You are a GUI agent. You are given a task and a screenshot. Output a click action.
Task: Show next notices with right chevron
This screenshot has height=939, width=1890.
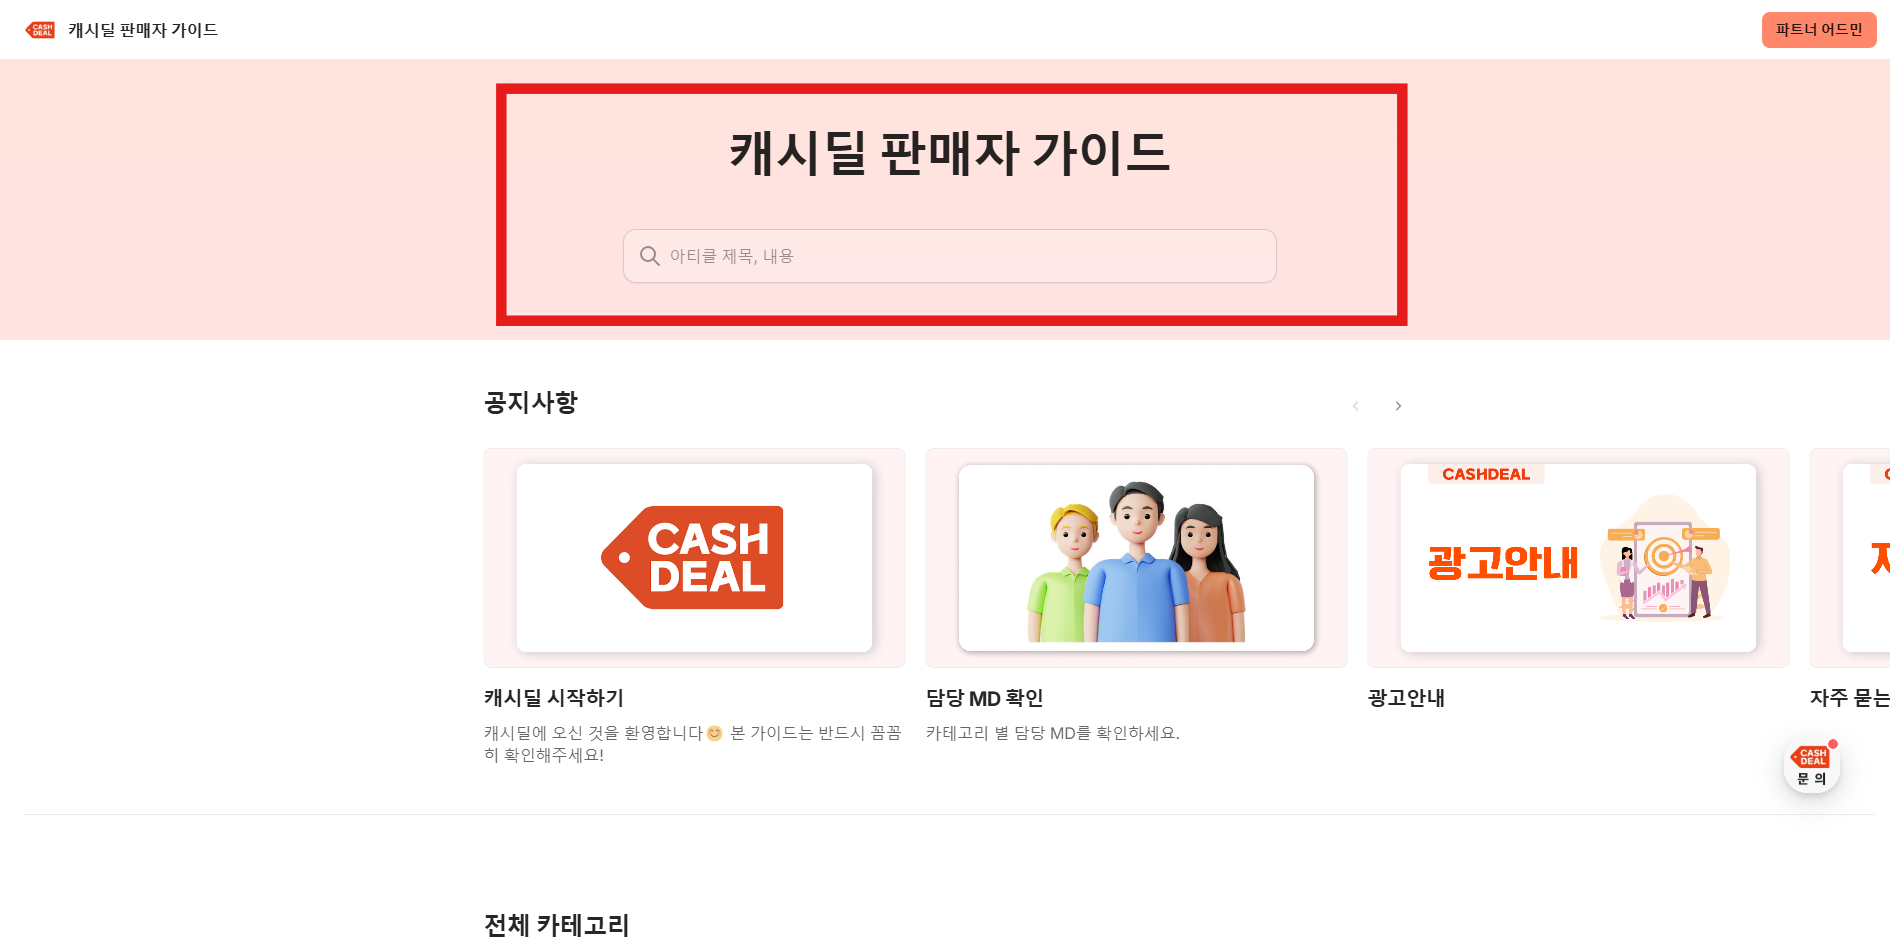[x=1398, y=406]
